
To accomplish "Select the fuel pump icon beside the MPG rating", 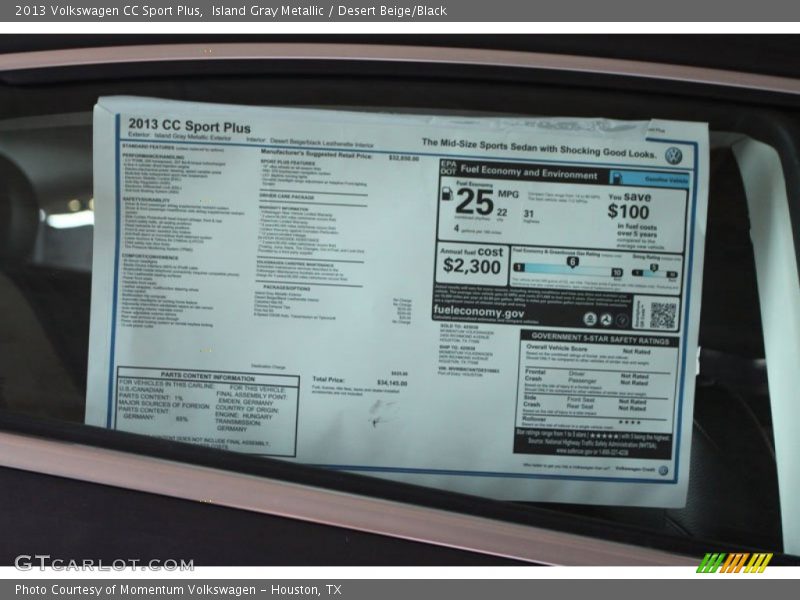I will 446,195.
